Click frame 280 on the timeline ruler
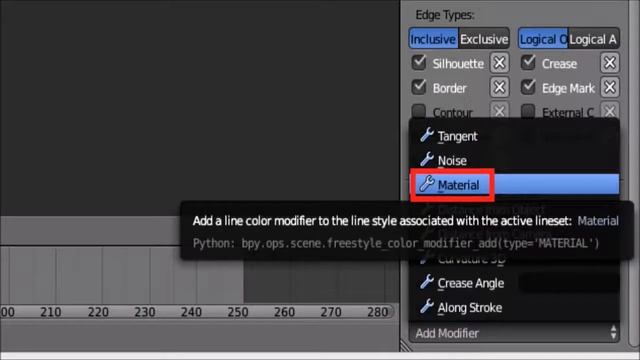The height and width of the screenshot is (360, 640). point(377,312)
